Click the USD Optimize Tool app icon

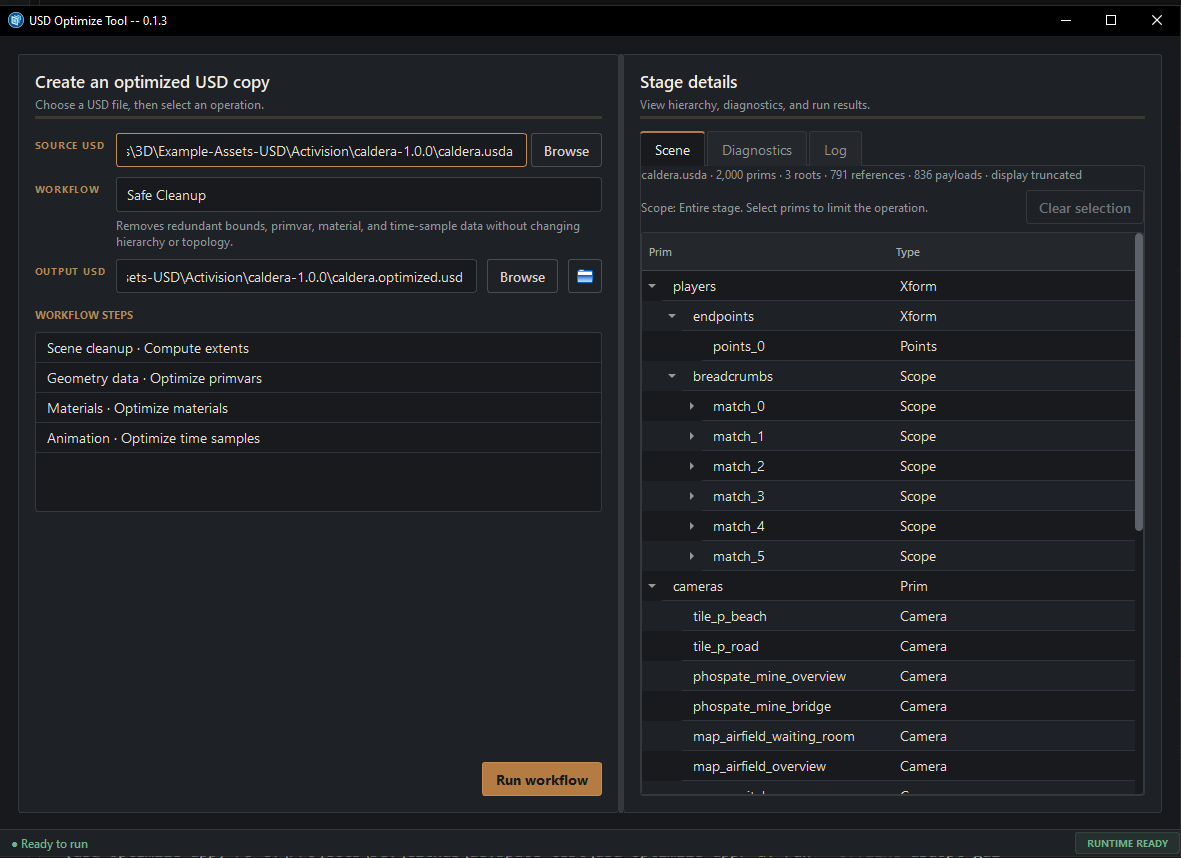tap(16, 20)
